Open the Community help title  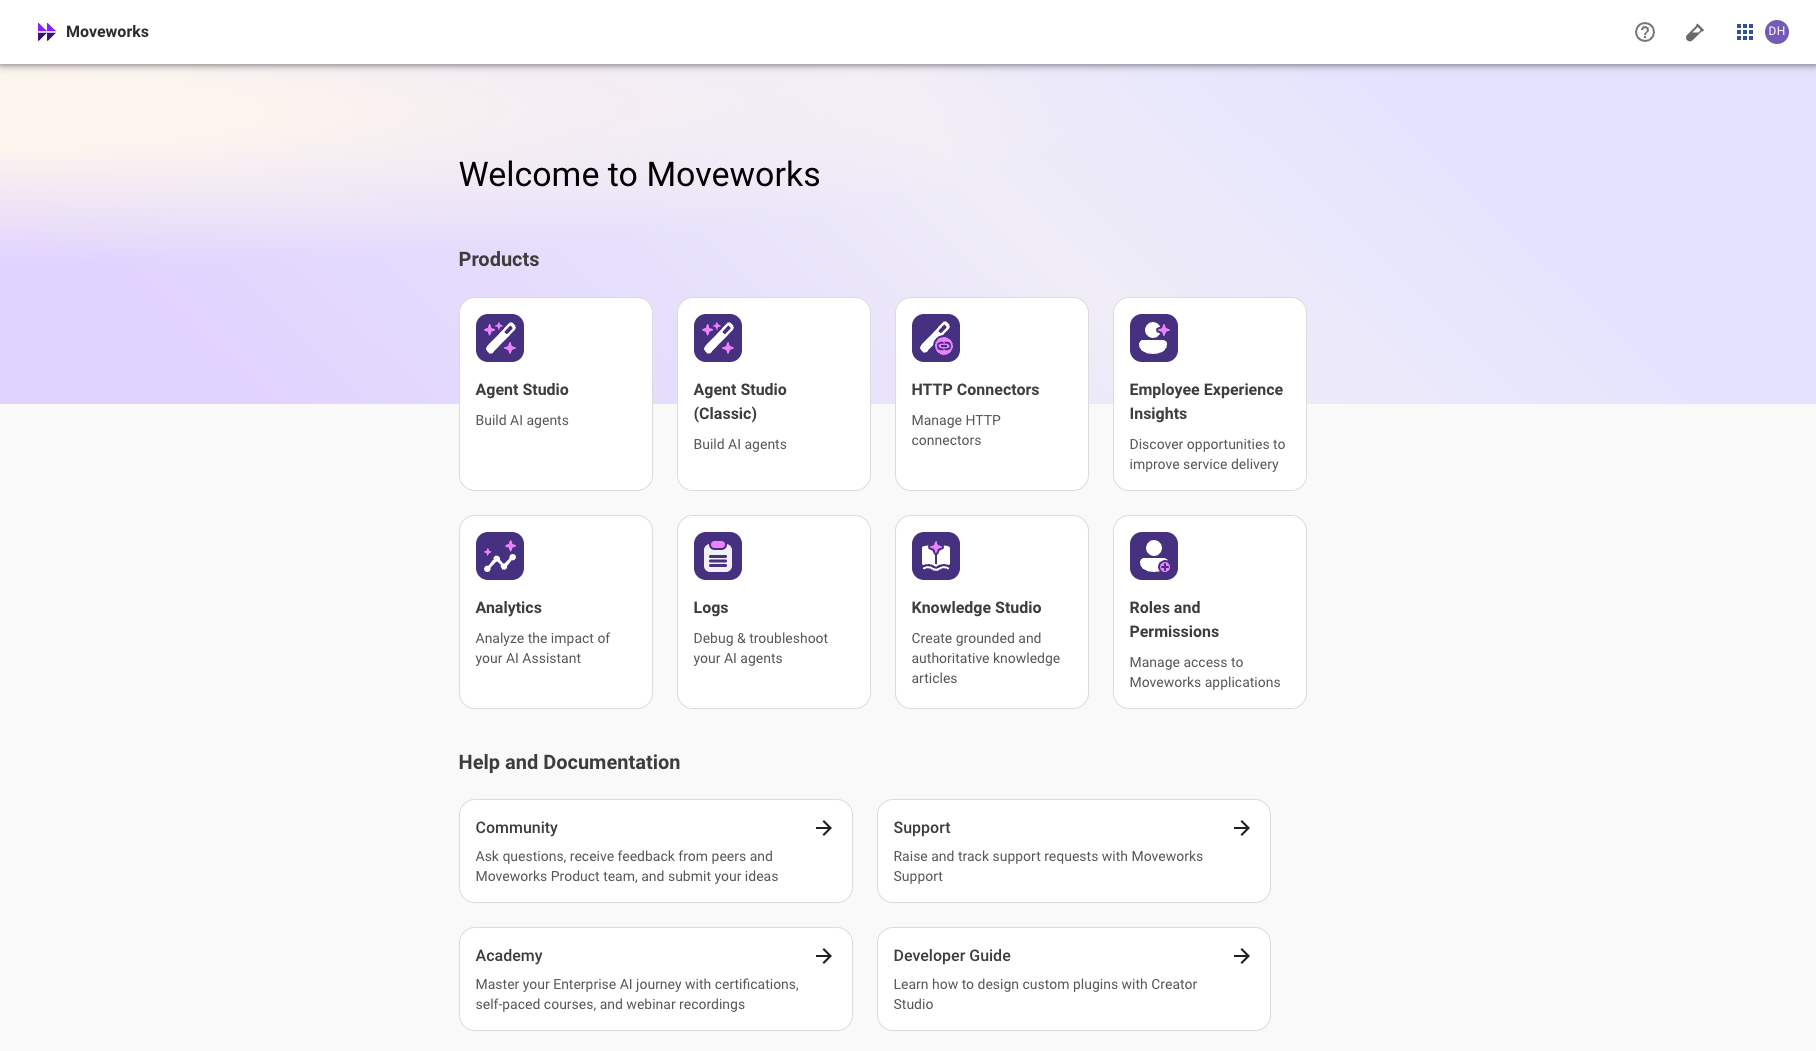(517, 828)
